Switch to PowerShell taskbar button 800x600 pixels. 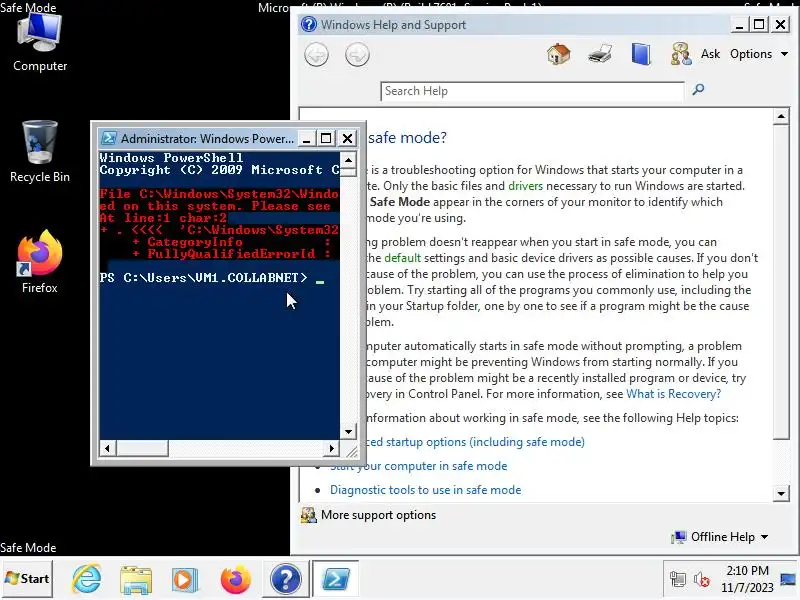point(336,579)
